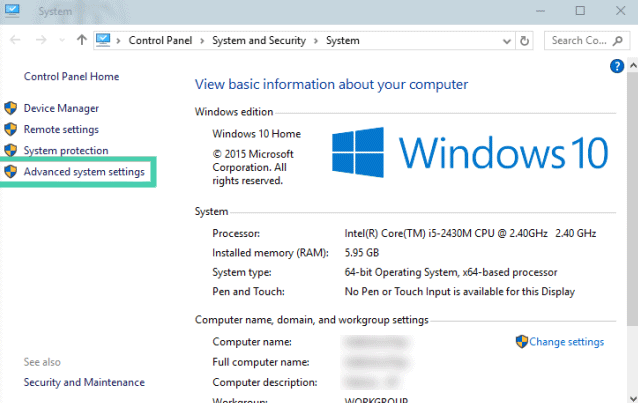
Task: Select the Windows 10 Home edition text
Action: coord(256,134)
